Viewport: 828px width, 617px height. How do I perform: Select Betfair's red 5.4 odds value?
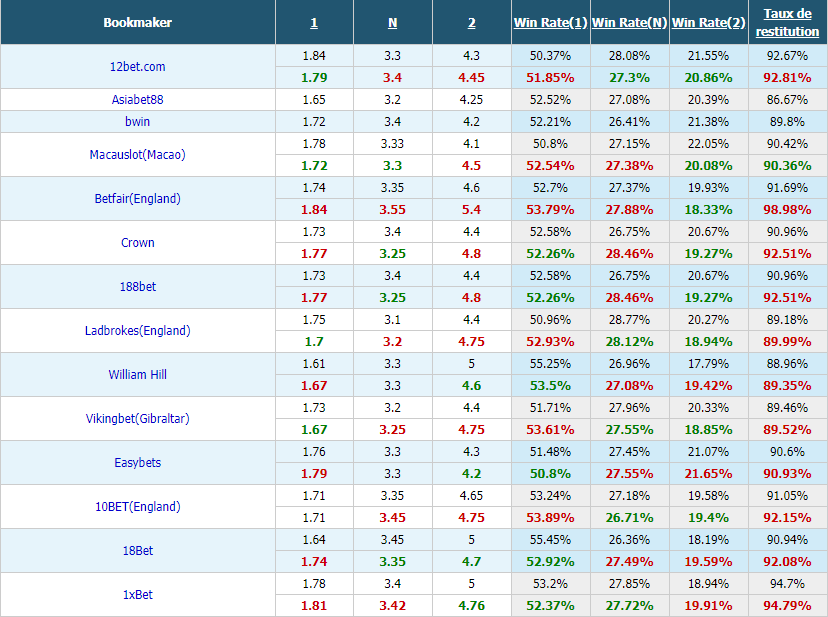pos(472,210)
